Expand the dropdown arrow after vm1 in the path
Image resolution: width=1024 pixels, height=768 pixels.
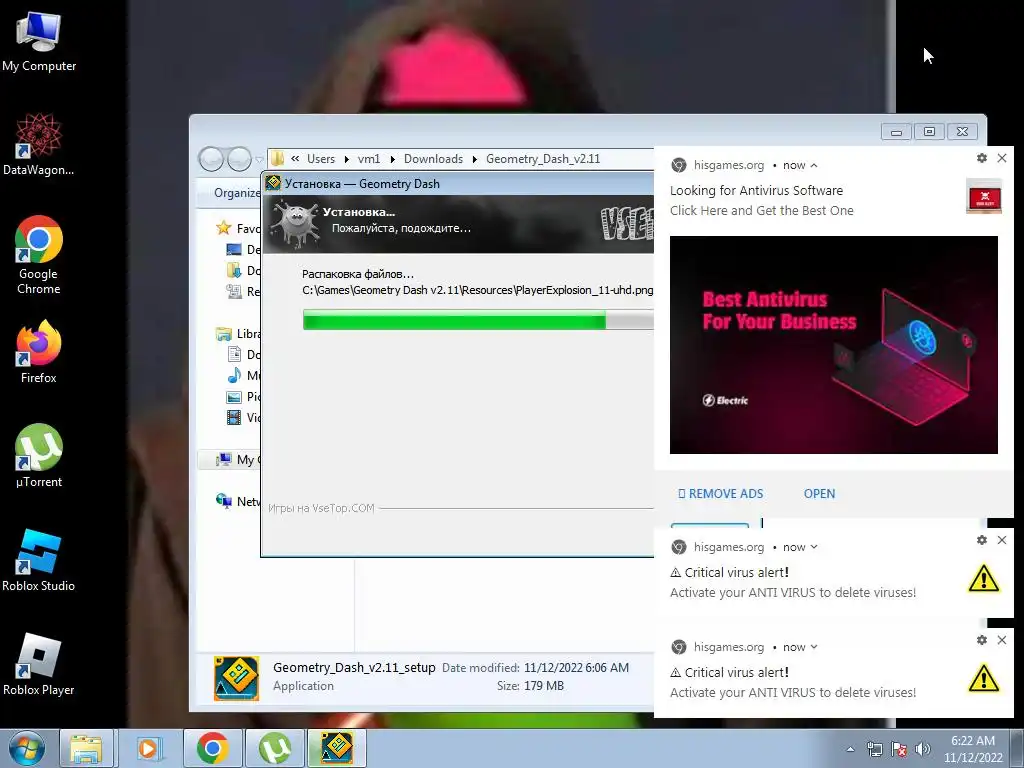click(392, 159)
